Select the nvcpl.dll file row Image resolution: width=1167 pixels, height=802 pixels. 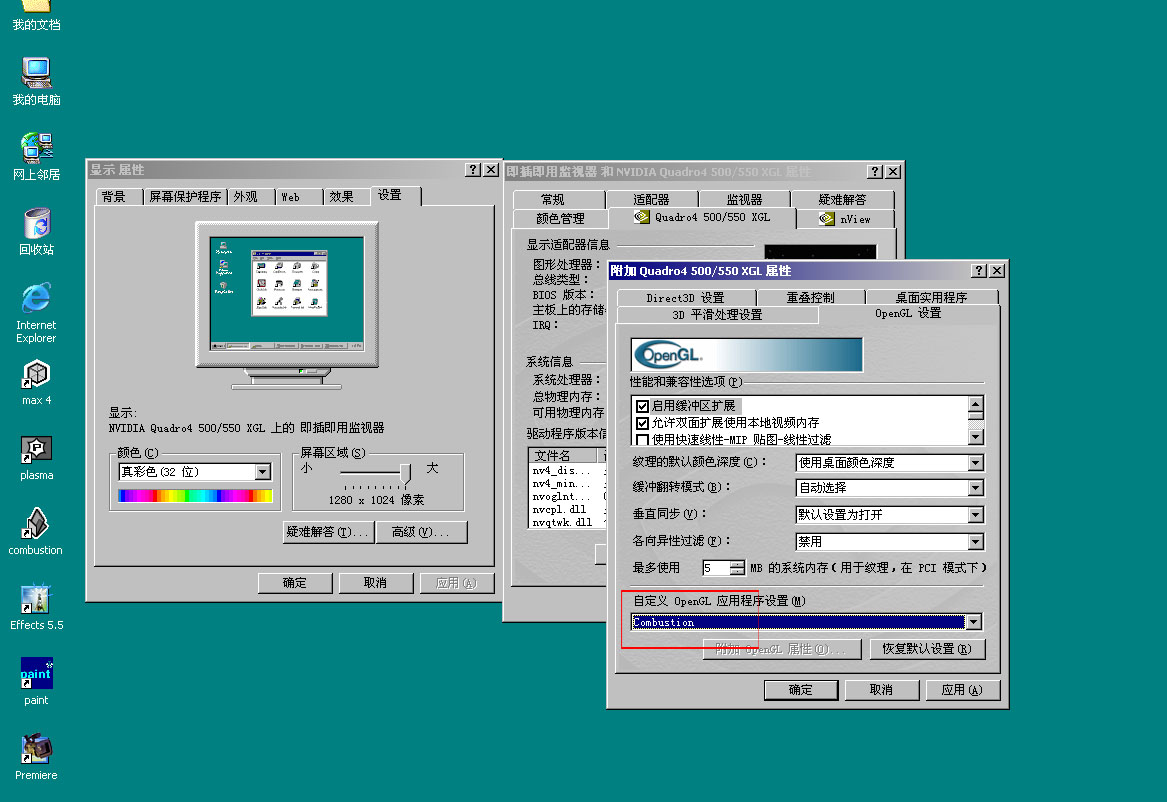coord(562,510)
